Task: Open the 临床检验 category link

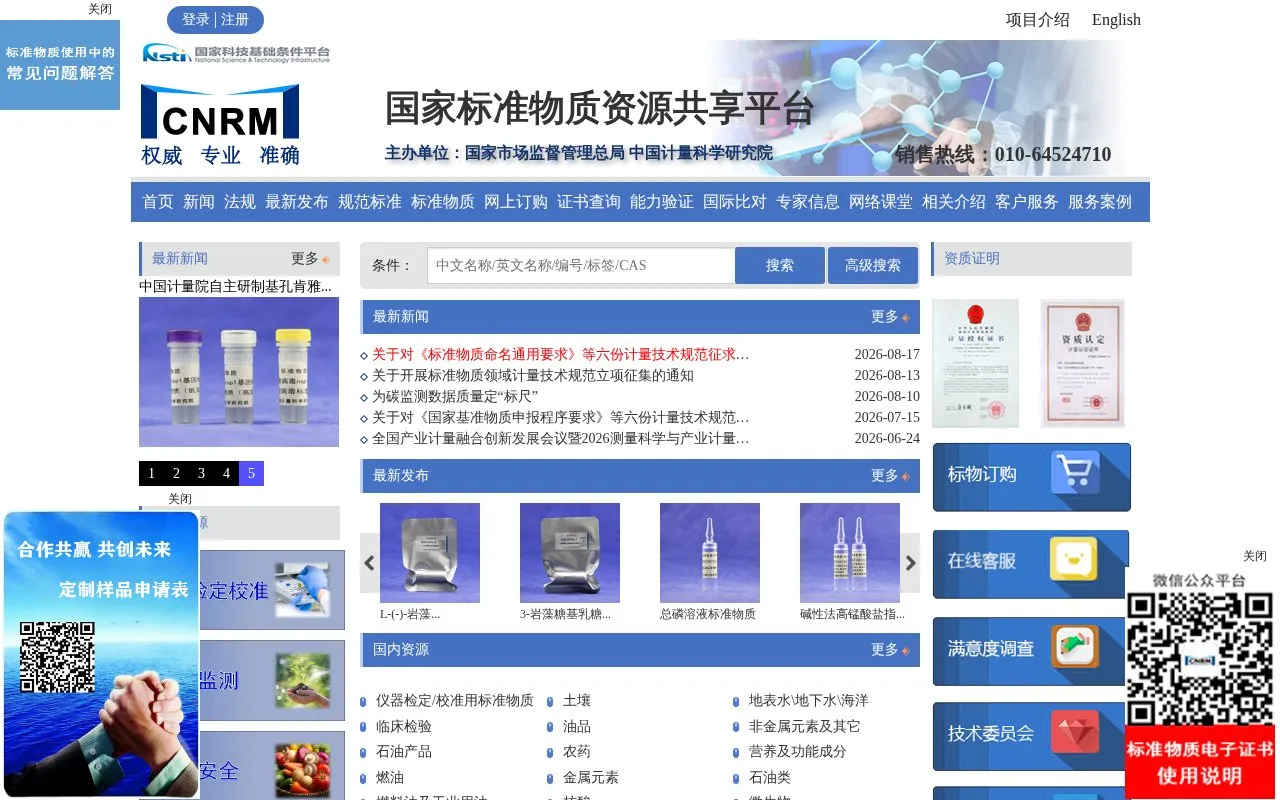Action: [x=404, y=727]
